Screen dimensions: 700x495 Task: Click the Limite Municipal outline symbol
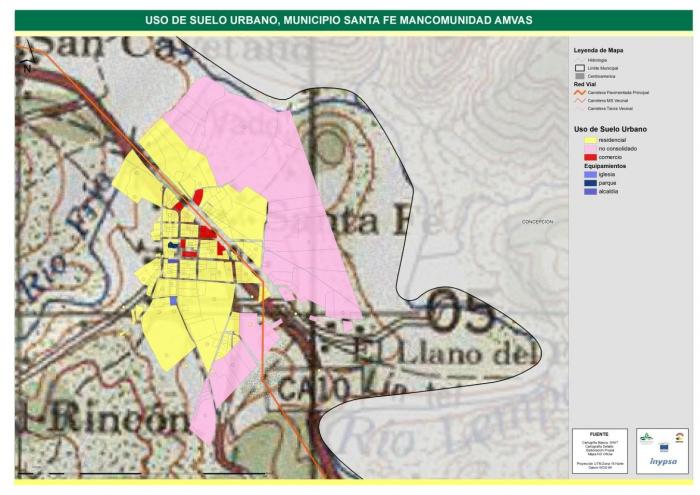click(578, 68)
